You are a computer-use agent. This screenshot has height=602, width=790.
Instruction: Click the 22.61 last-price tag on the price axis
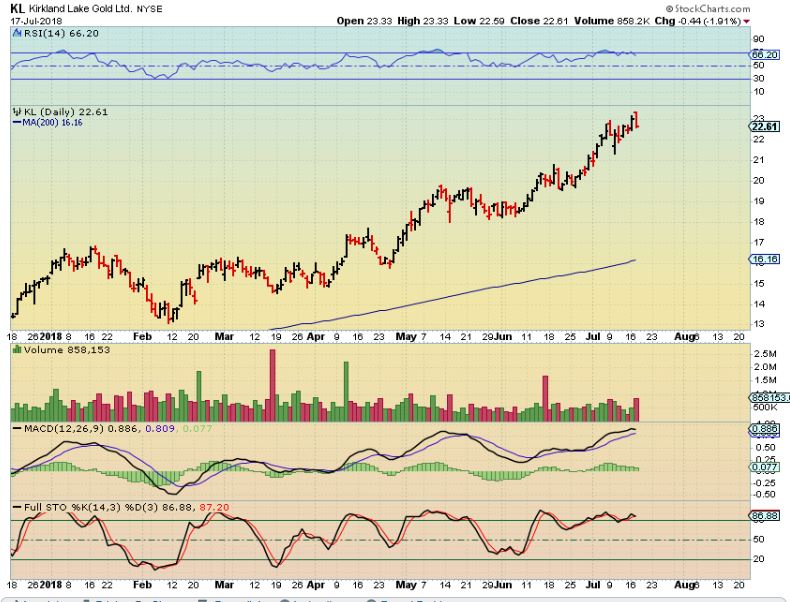pos(764,126)
